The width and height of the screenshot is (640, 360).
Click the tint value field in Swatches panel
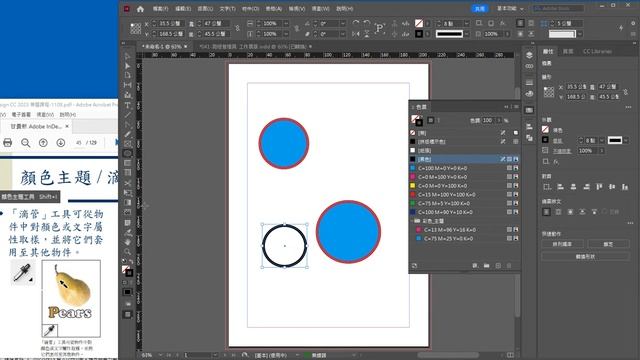[x=488, y=120]
